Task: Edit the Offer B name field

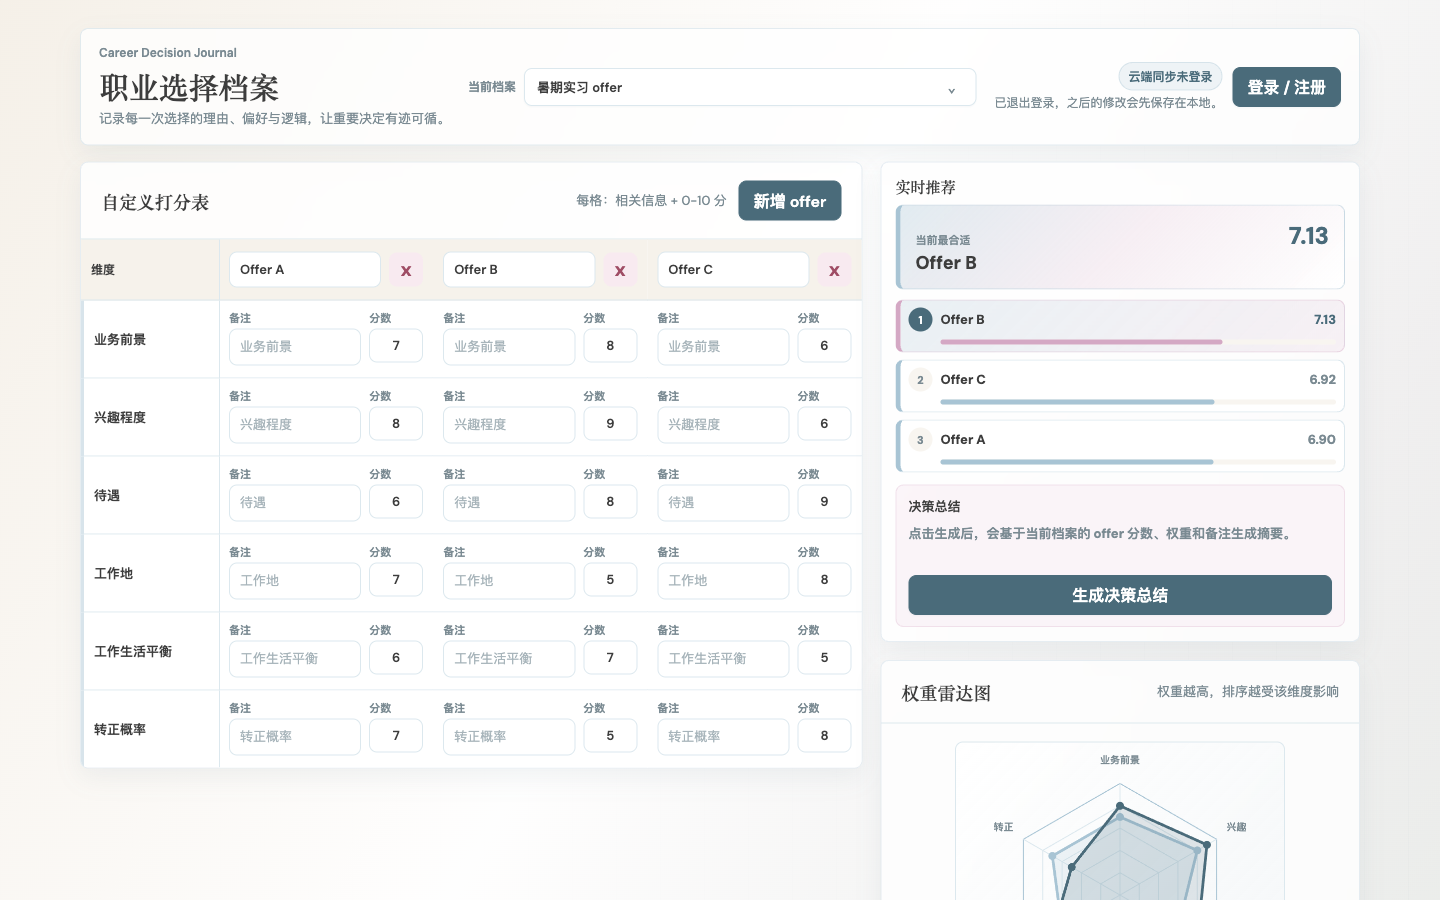Action: [519, 270]
